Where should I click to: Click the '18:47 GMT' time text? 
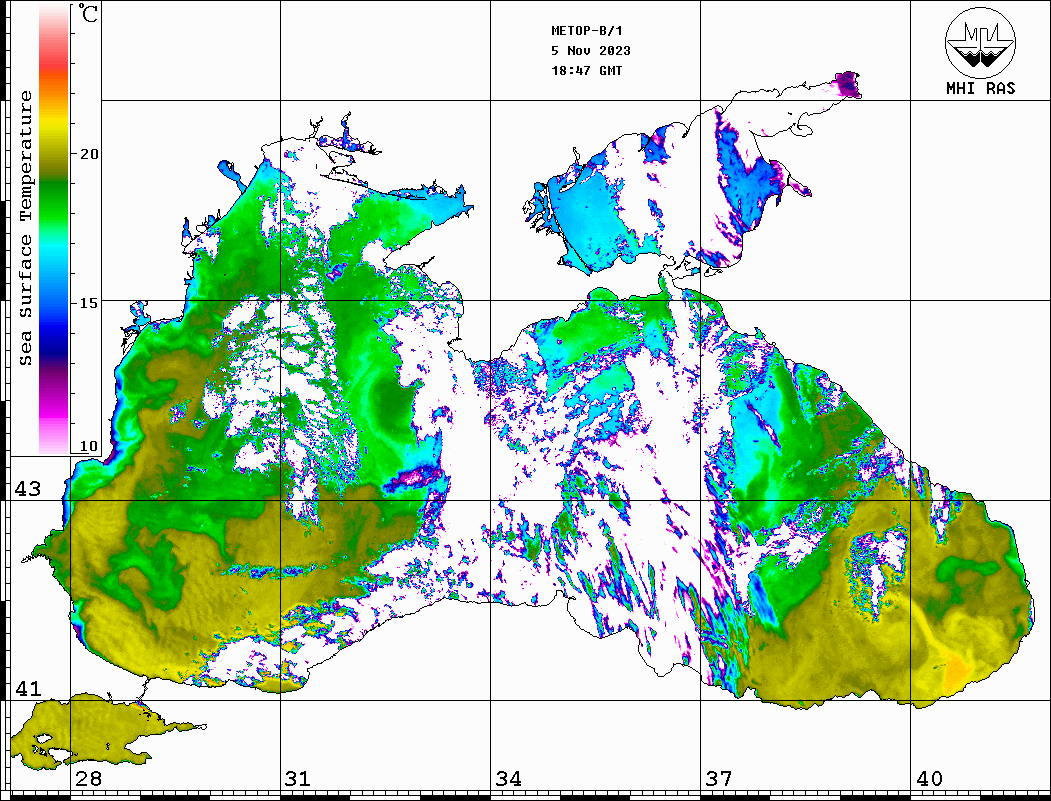pyautogui.click(x=586, y=70)
